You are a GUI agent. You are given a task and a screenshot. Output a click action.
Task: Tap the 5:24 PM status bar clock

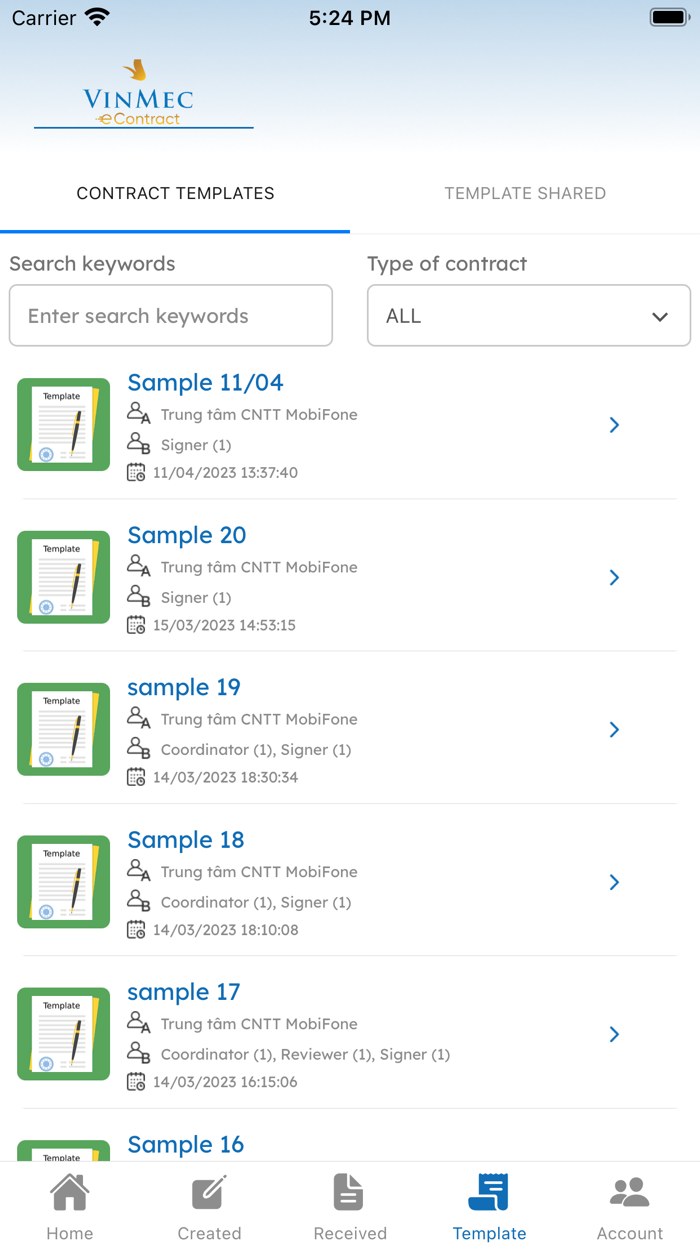tap(350, 17)
